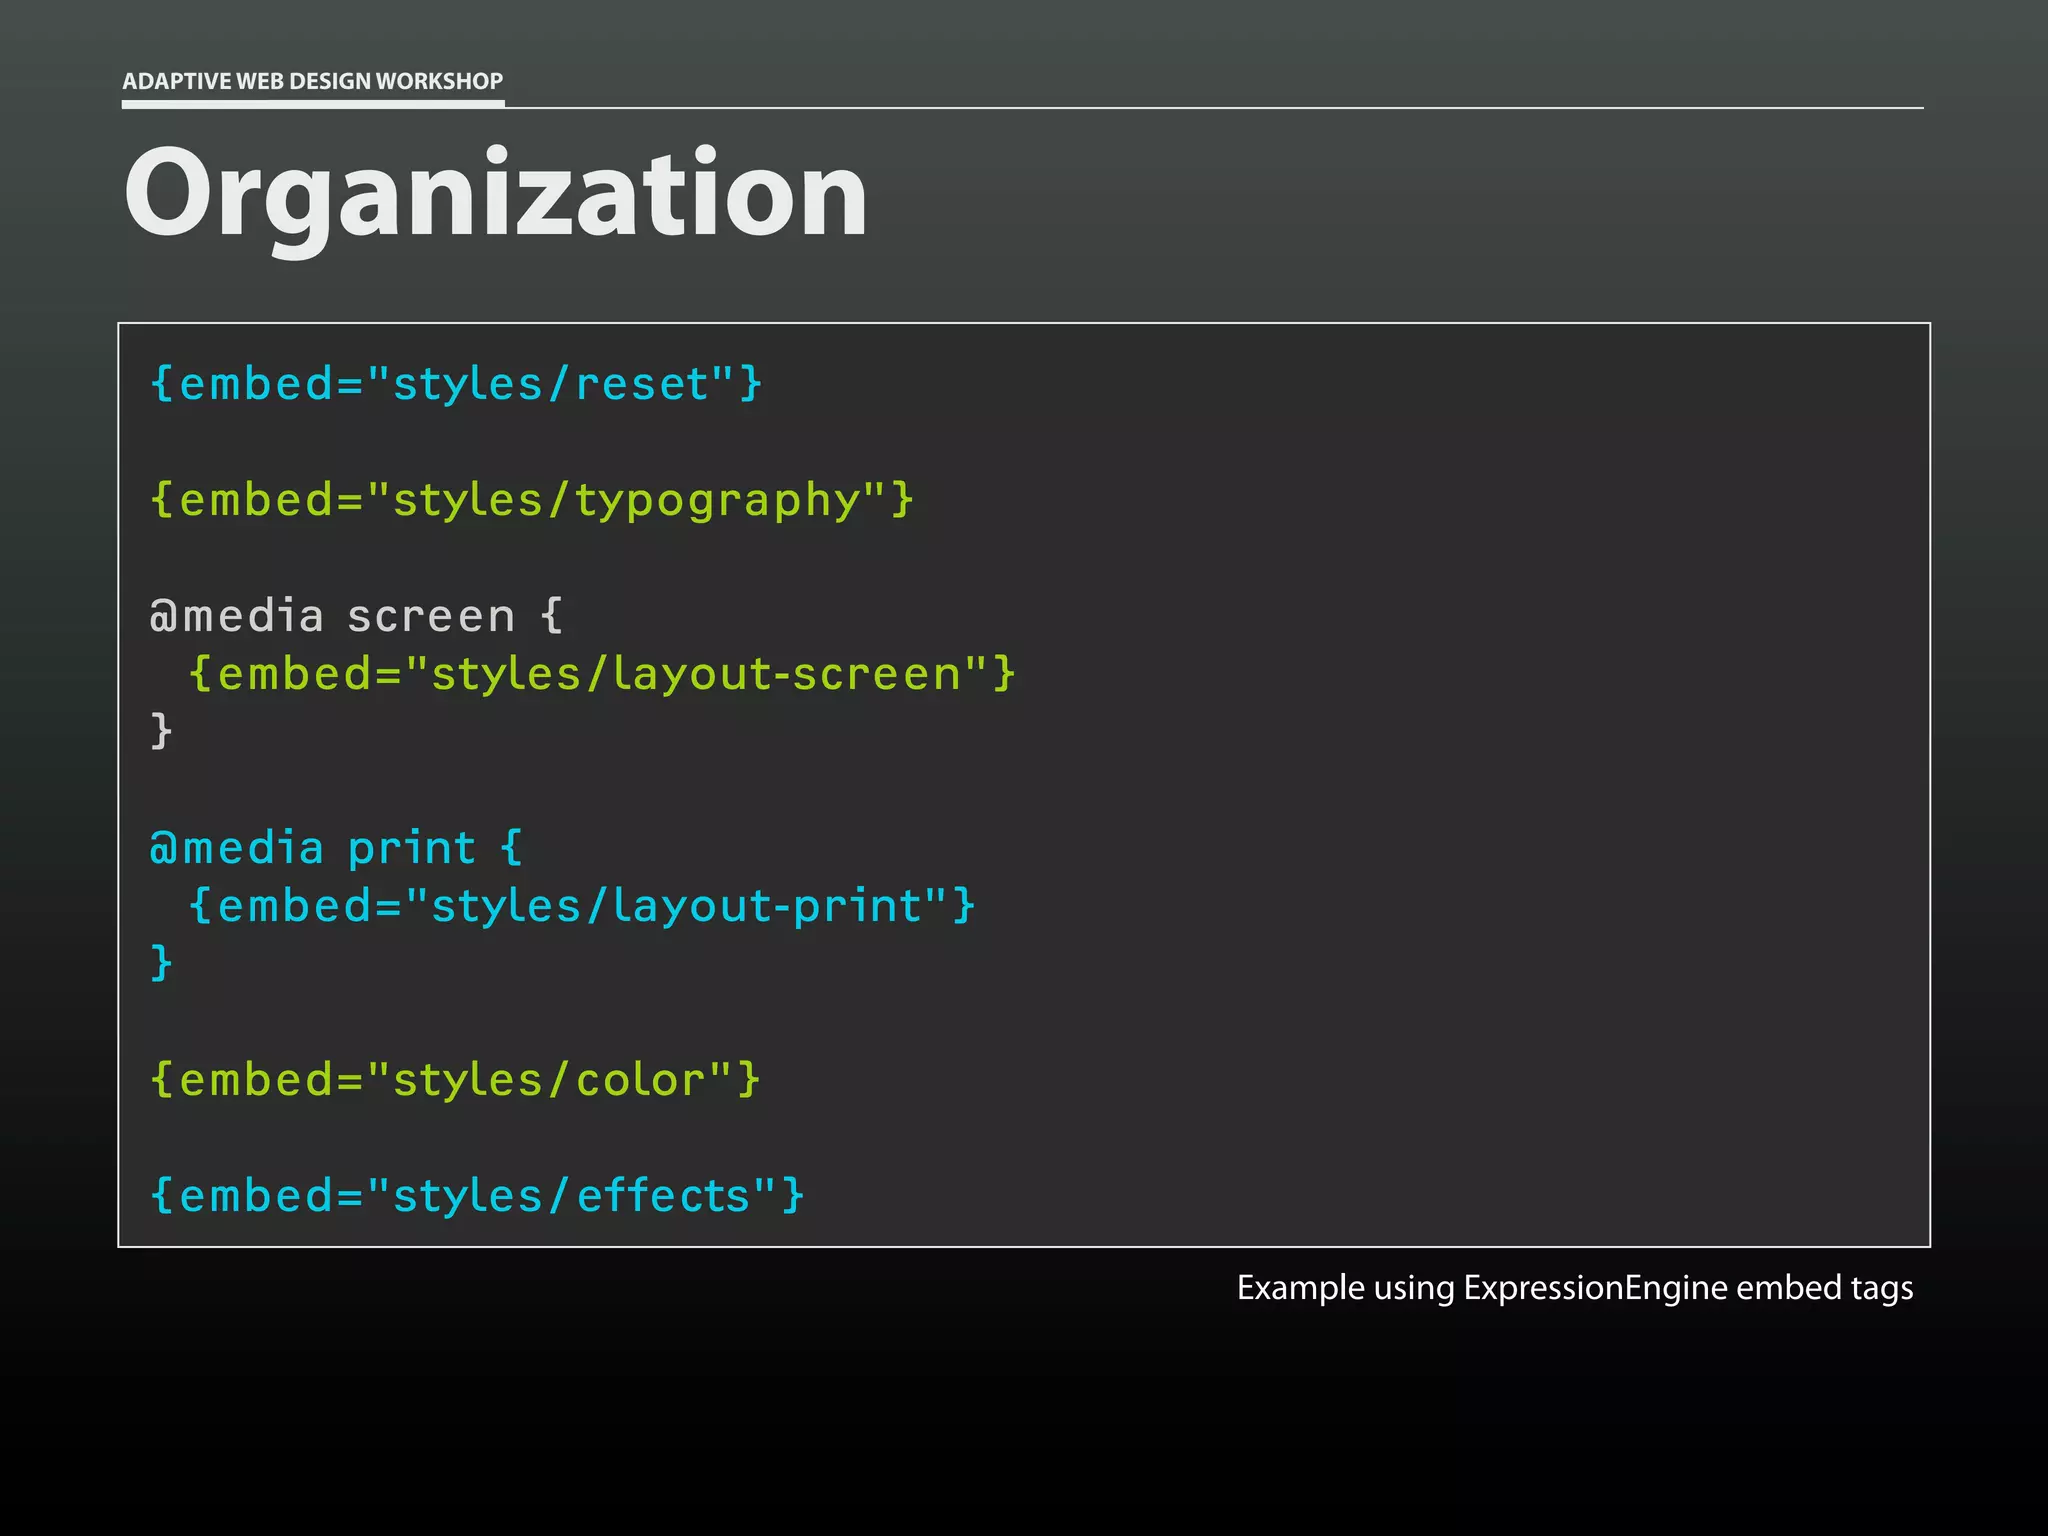Click the '@media screen {' line
The image size is (2048, 1536).
tap(357, 616)
